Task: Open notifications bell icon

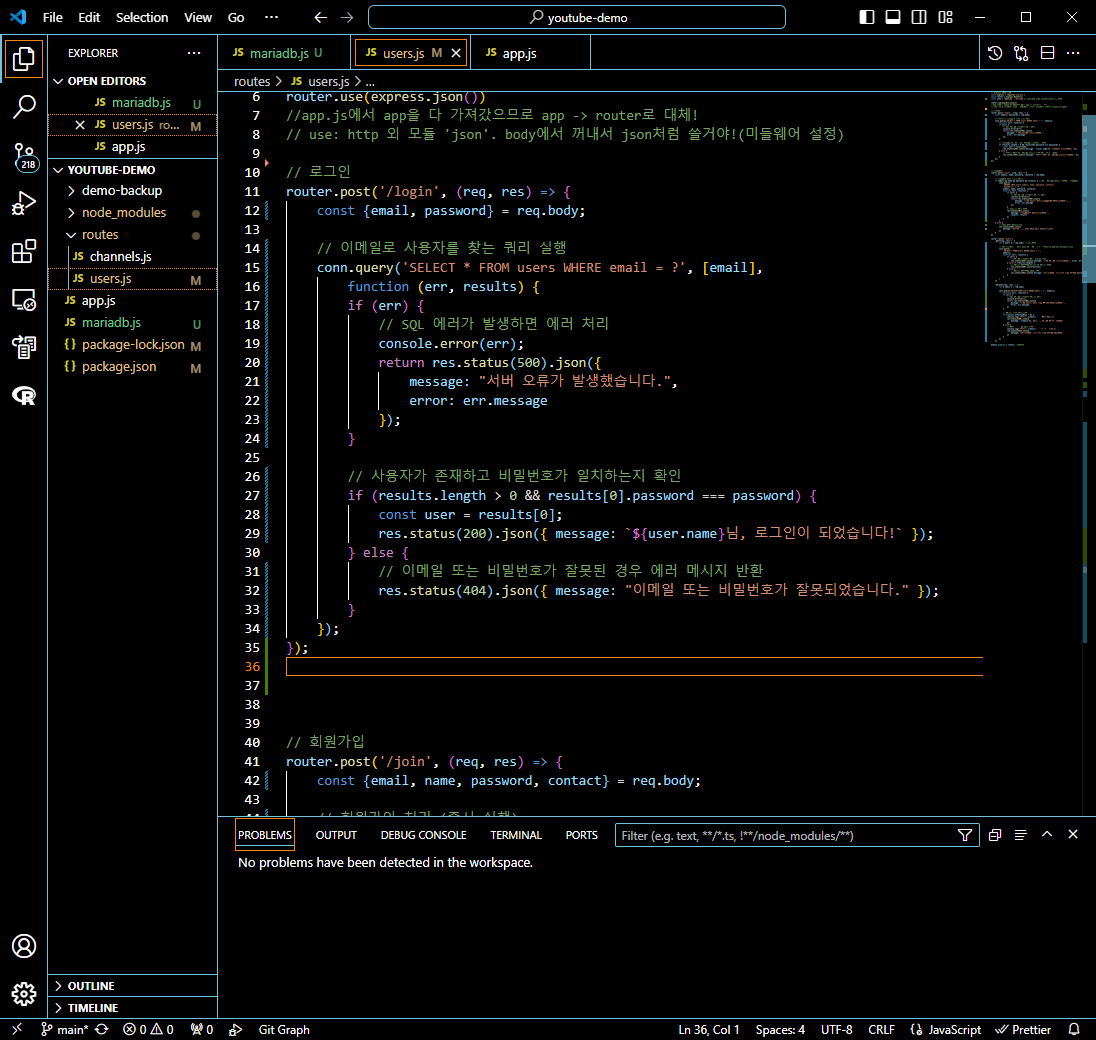Action: tap(1074, 1030)
